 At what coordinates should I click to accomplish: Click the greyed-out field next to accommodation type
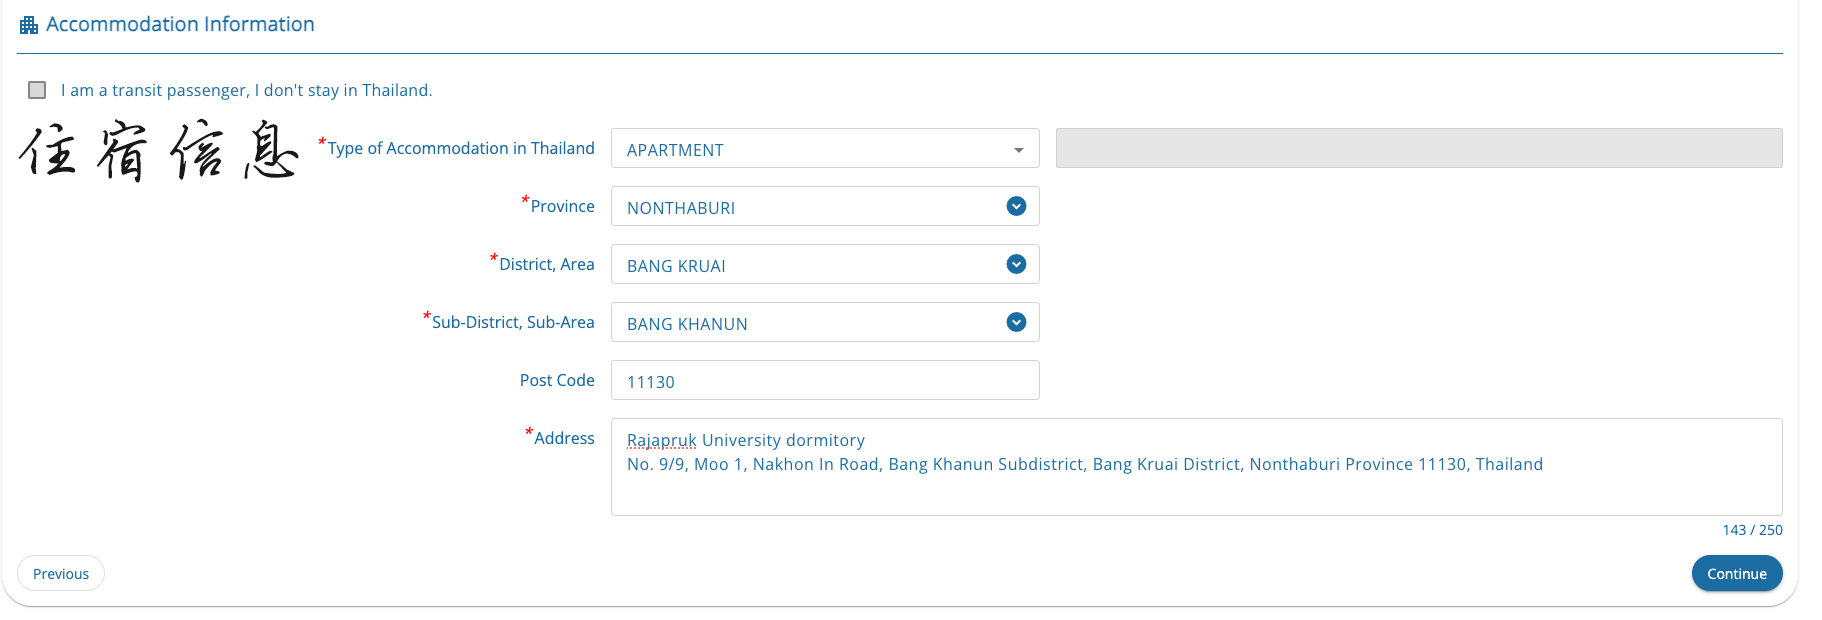[x=1418, y=148]
